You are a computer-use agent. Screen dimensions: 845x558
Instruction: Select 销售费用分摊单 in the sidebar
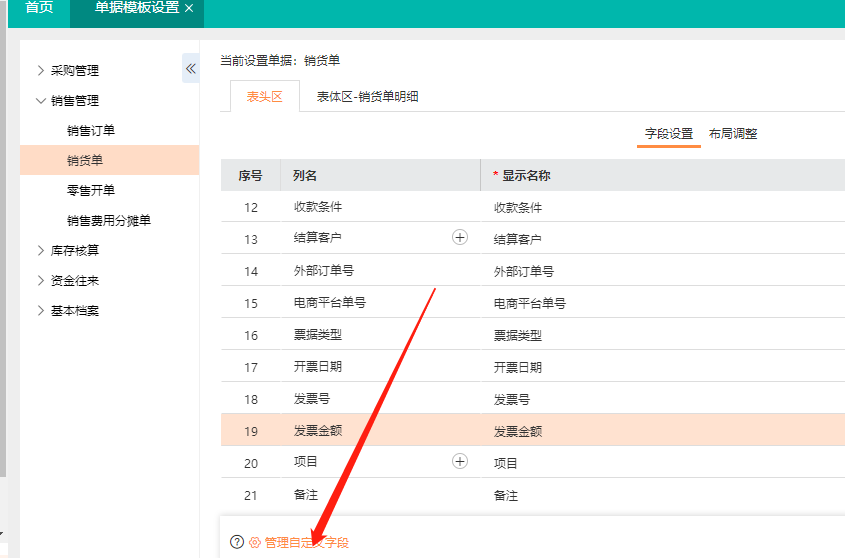tap(108, 220)
